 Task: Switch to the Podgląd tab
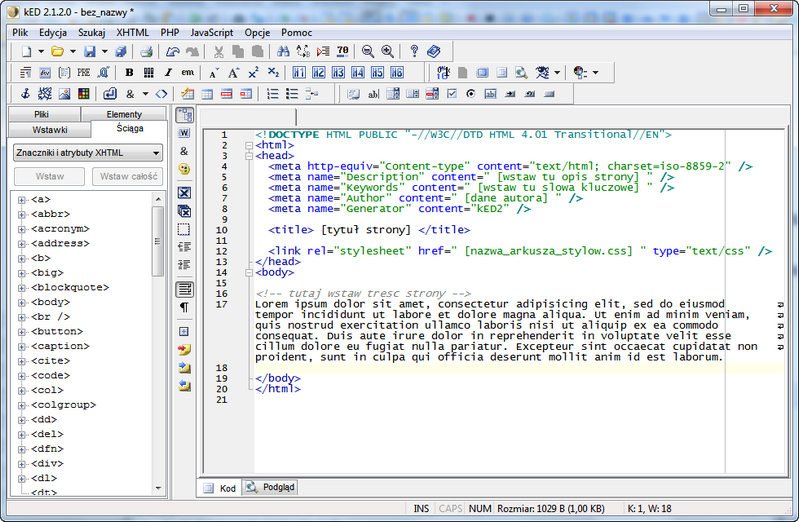click(x=272, y=488)
